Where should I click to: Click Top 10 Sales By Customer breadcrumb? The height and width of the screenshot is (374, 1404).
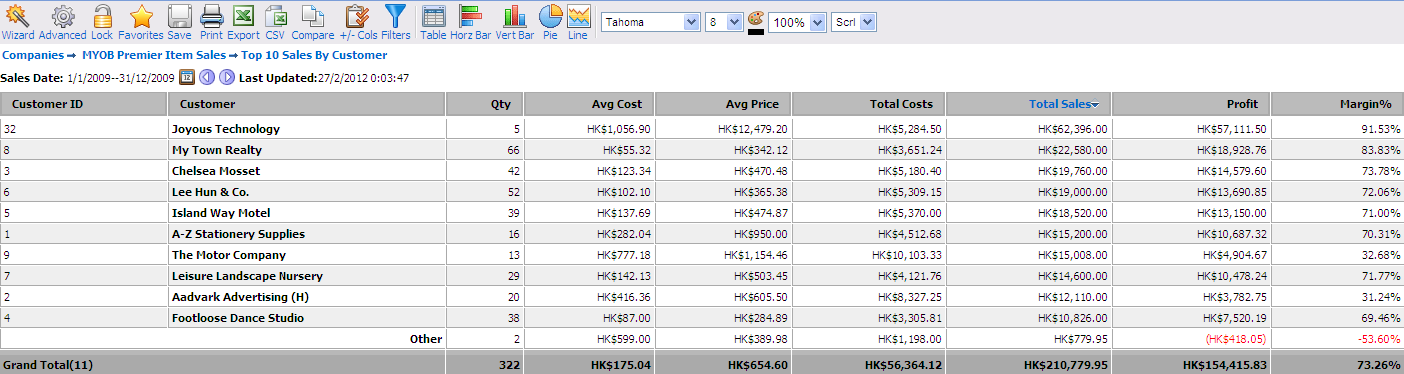tap(314, 55)
